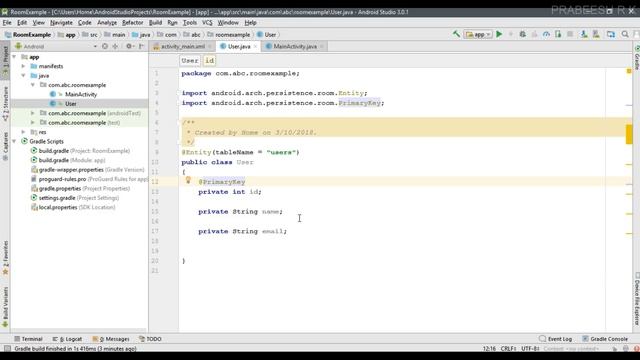Click Attach debugger to Android process icon
The height and width of the screenshot is (360, 640).
coord(558,34)
